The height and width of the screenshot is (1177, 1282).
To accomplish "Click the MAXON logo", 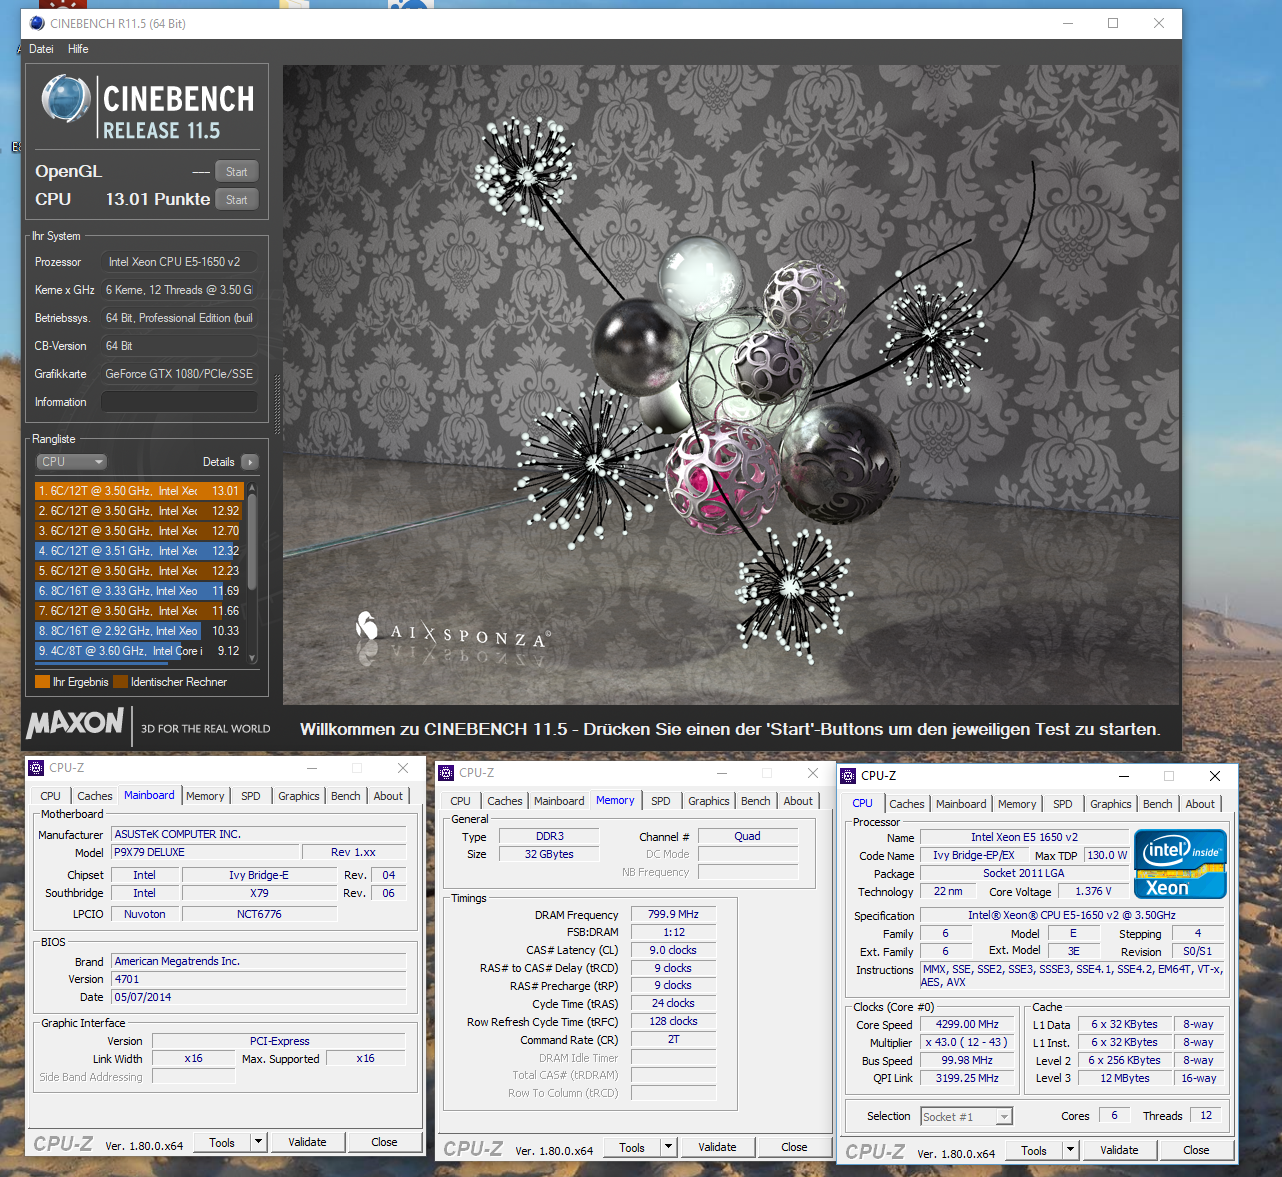I will 75,723.
